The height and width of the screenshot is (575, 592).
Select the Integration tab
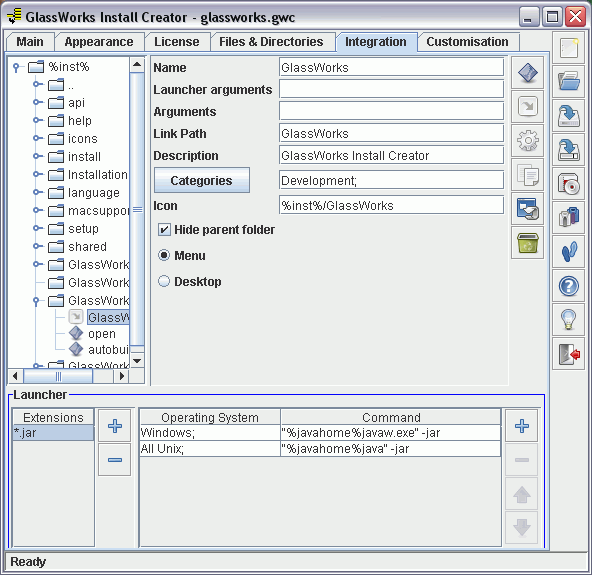click(x=376, y=42)
